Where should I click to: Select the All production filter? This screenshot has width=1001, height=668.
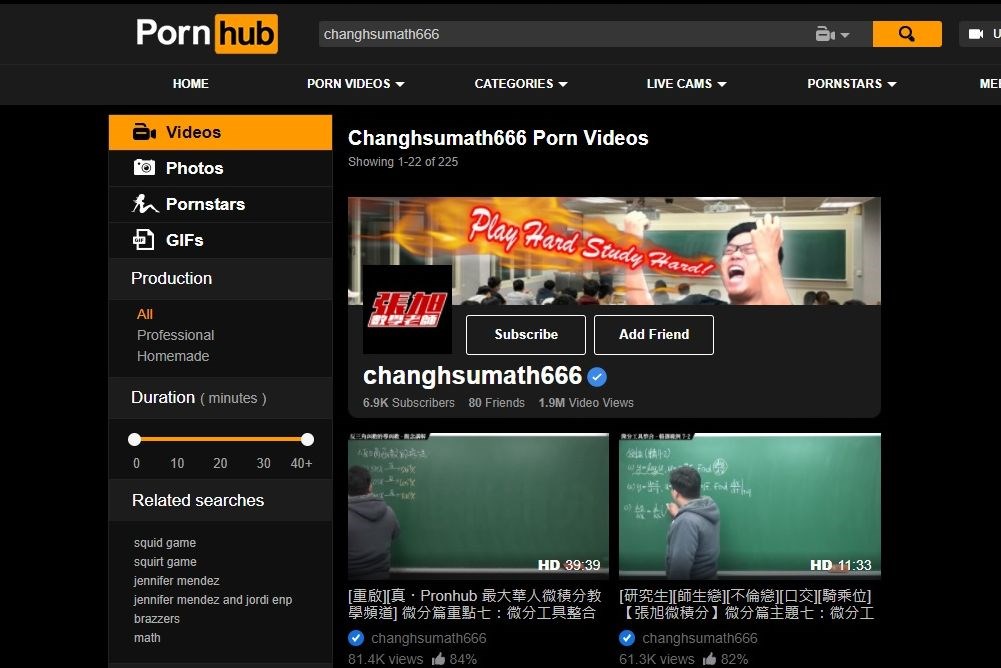click(145, 314)
